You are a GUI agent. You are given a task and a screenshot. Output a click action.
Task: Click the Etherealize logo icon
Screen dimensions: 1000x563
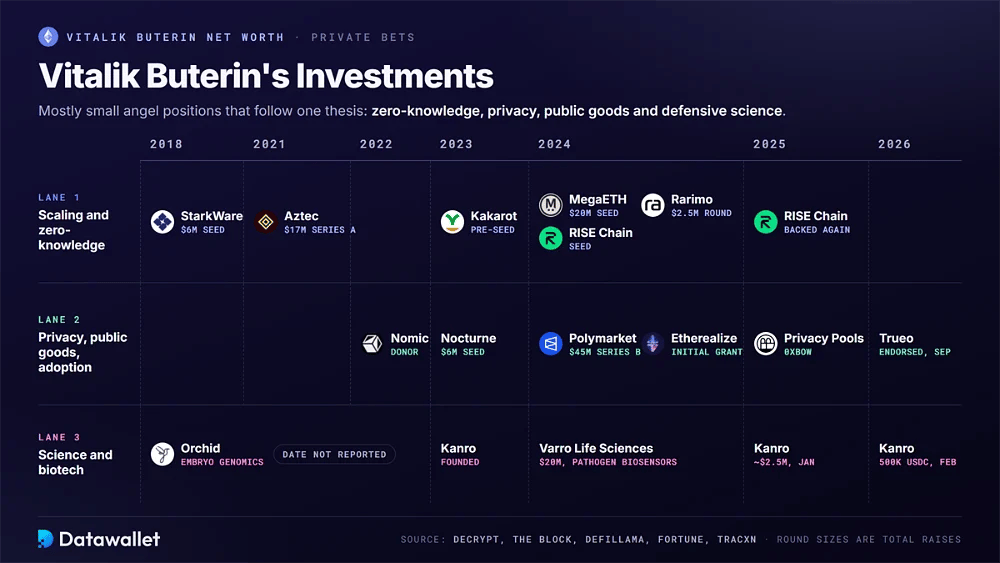click(x=652, y=344)
